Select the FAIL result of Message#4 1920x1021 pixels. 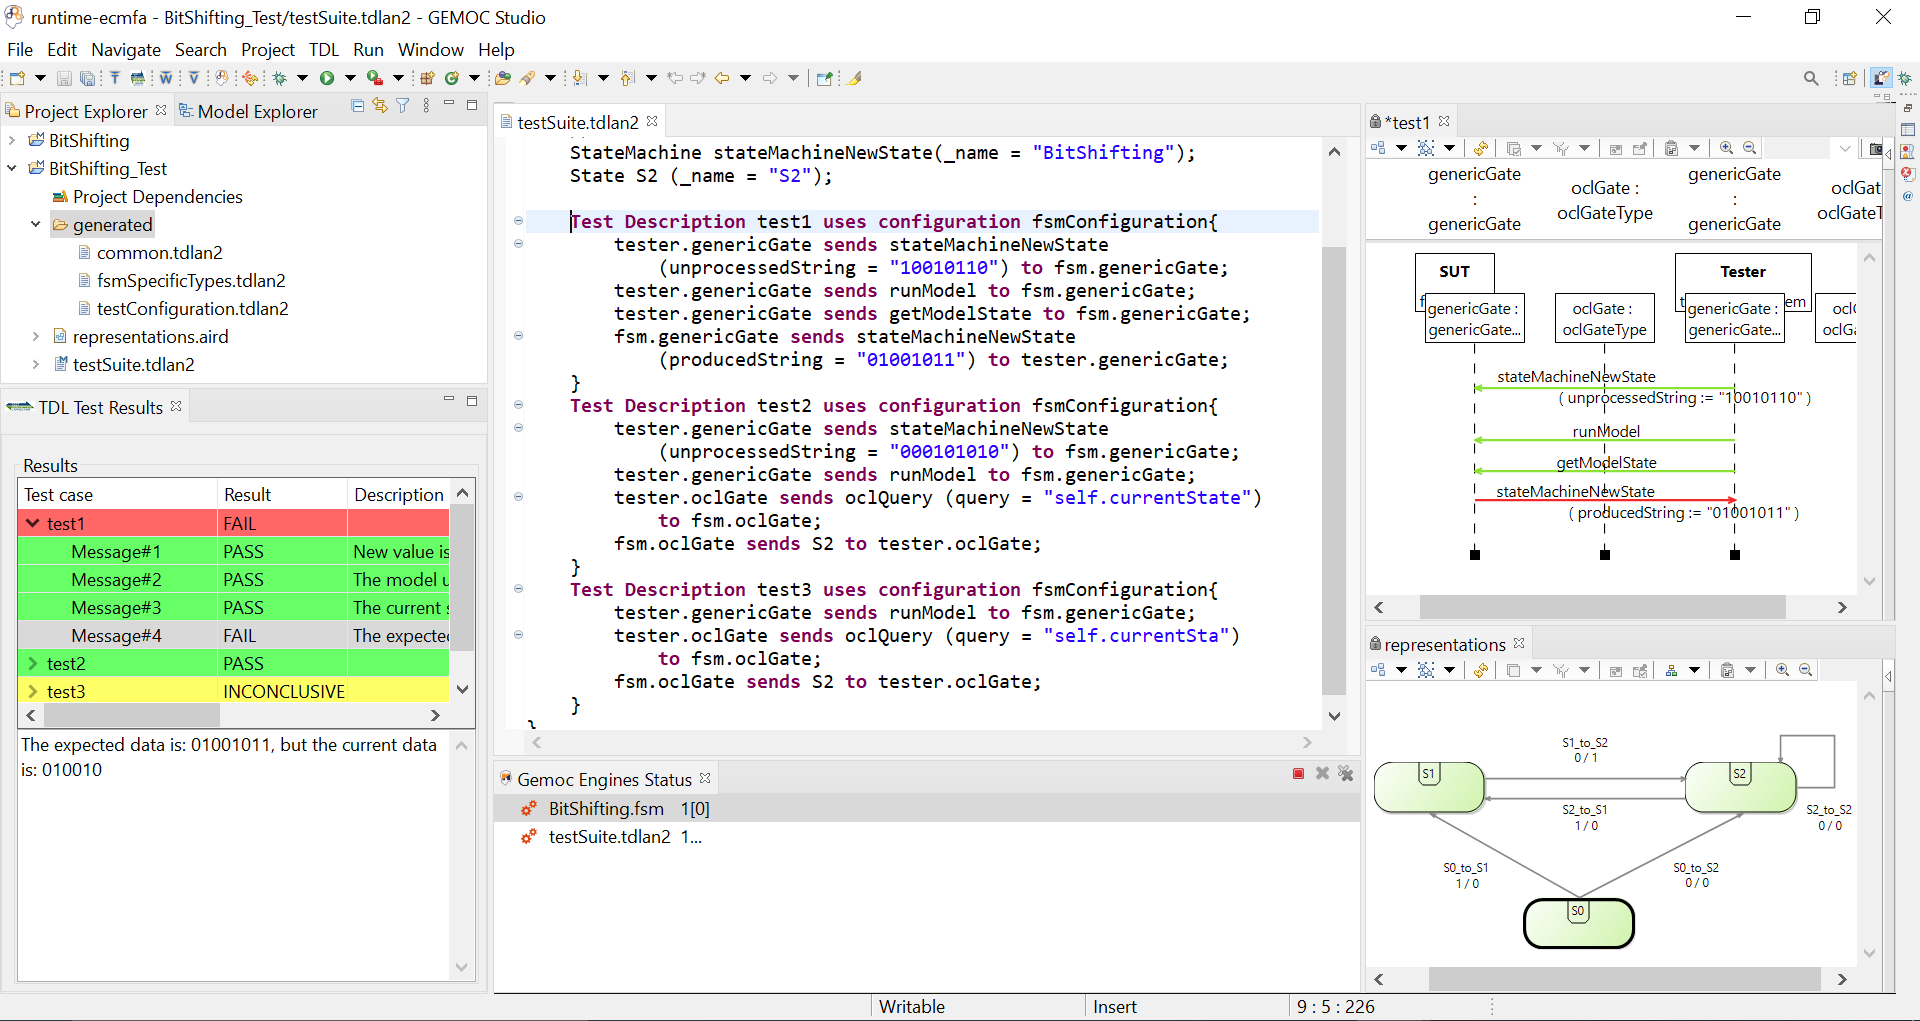click(239, 635)
